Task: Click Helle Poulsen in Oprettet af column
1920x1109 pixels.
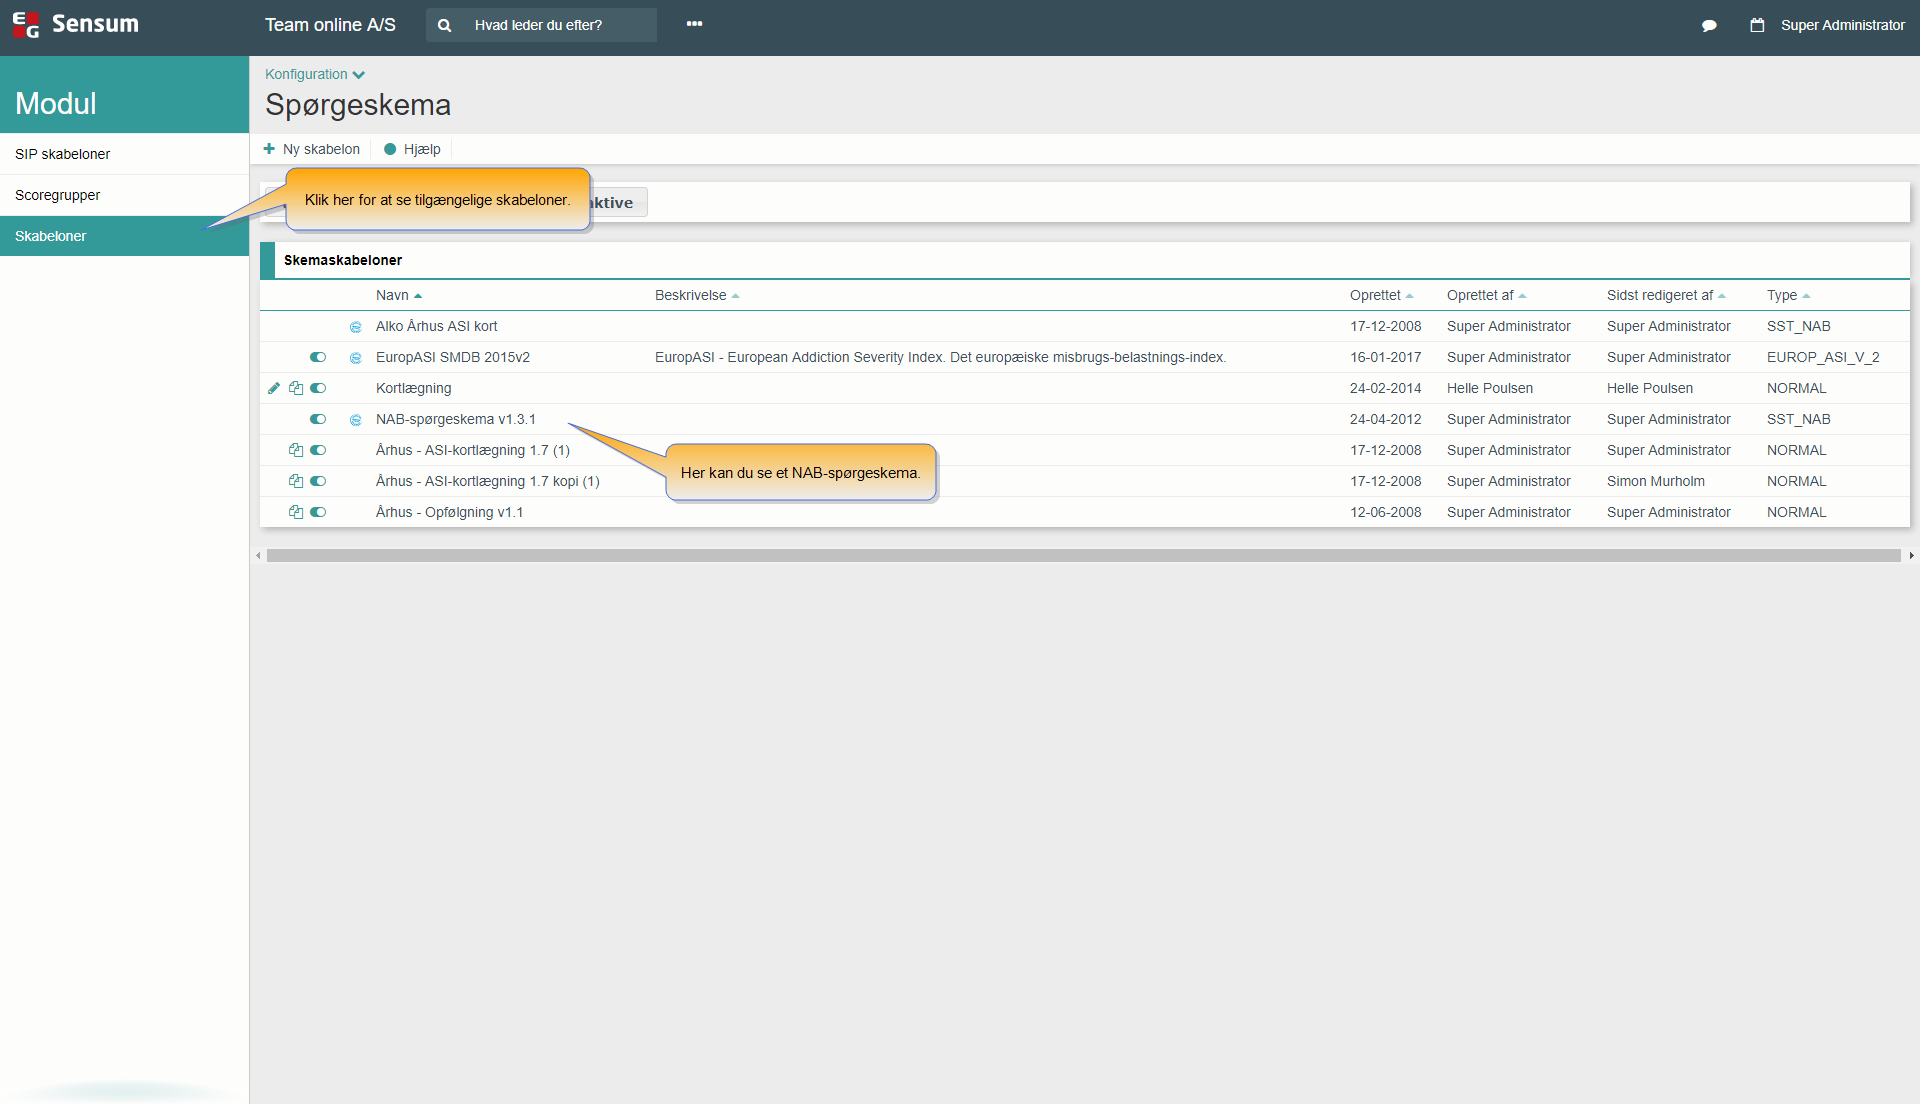Action: (x=1490, y=388)
